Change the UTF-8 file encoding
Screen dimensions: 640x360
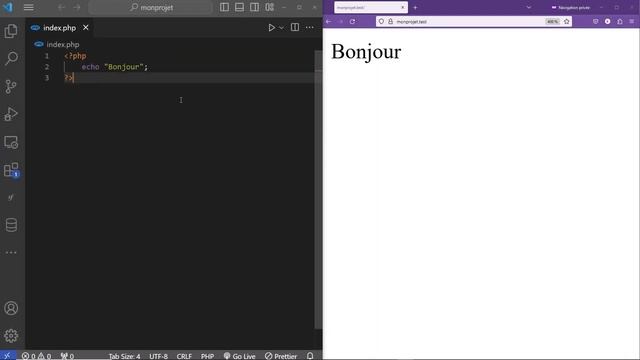158,356
